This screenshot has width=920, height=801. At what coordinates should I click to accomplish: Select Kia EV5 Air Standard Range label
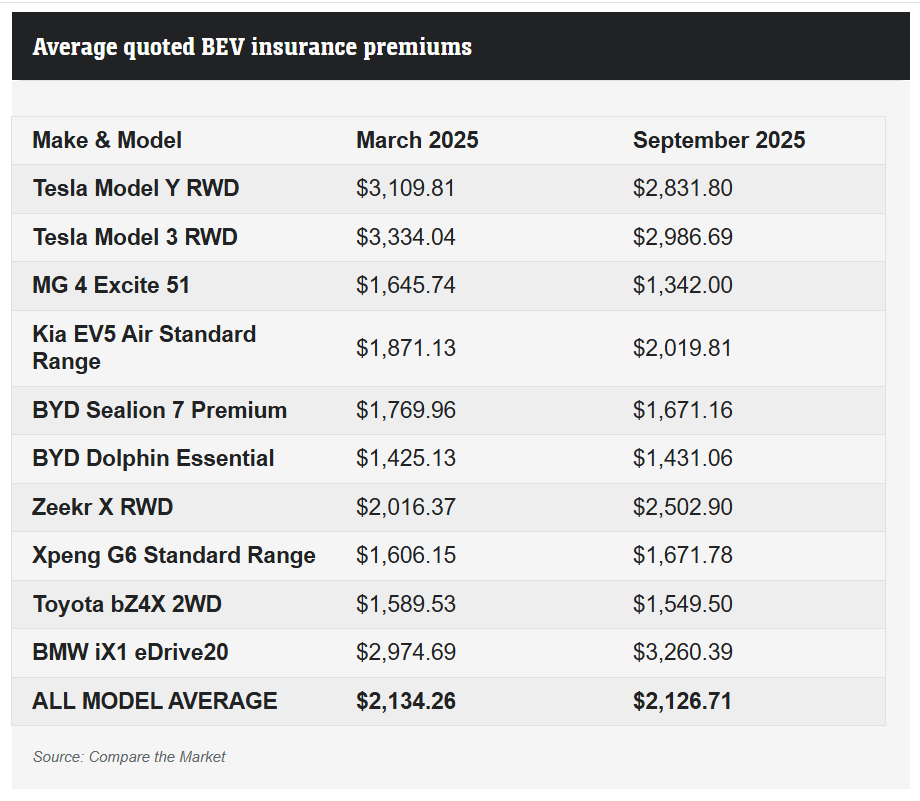pyautogui.click(x=144, y=347)
